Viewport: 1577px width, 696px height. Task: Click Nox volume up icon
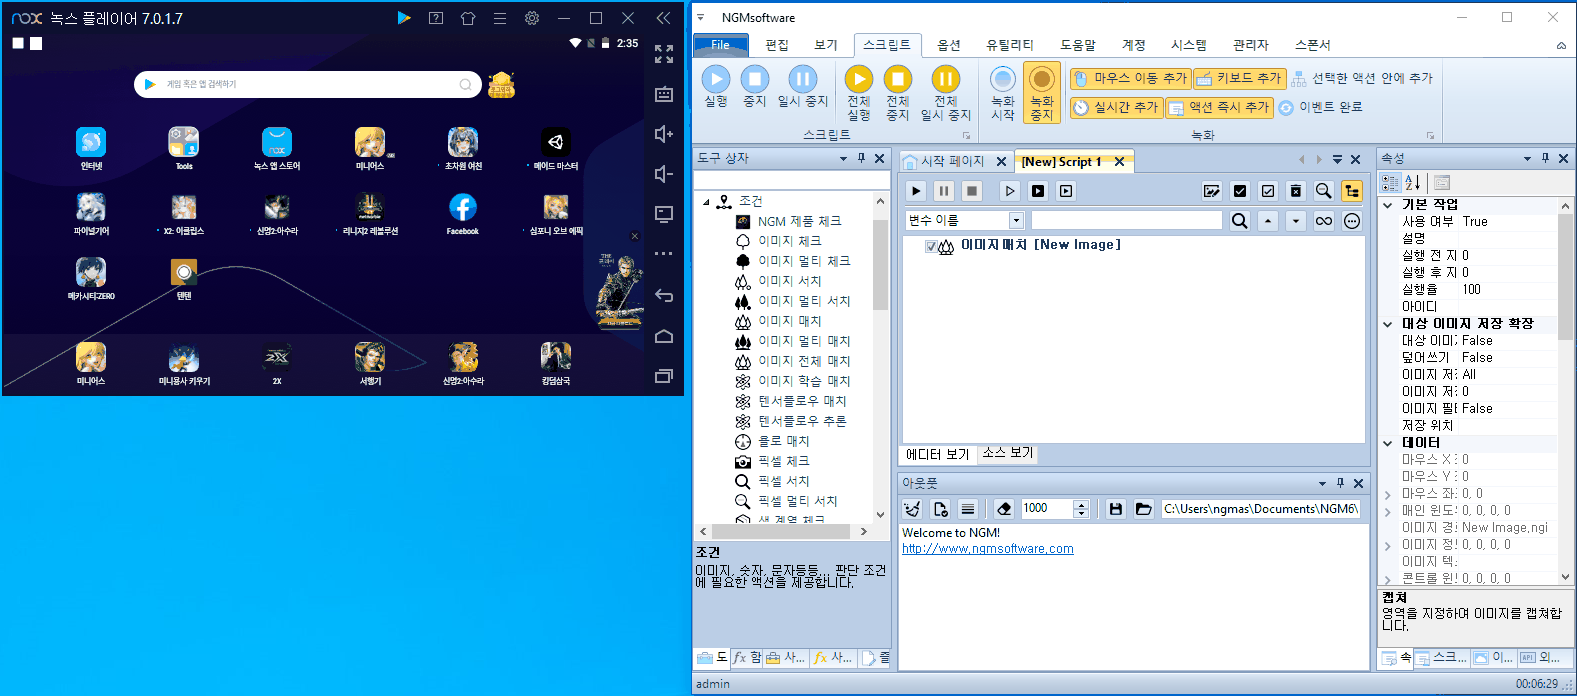(664, 134)
